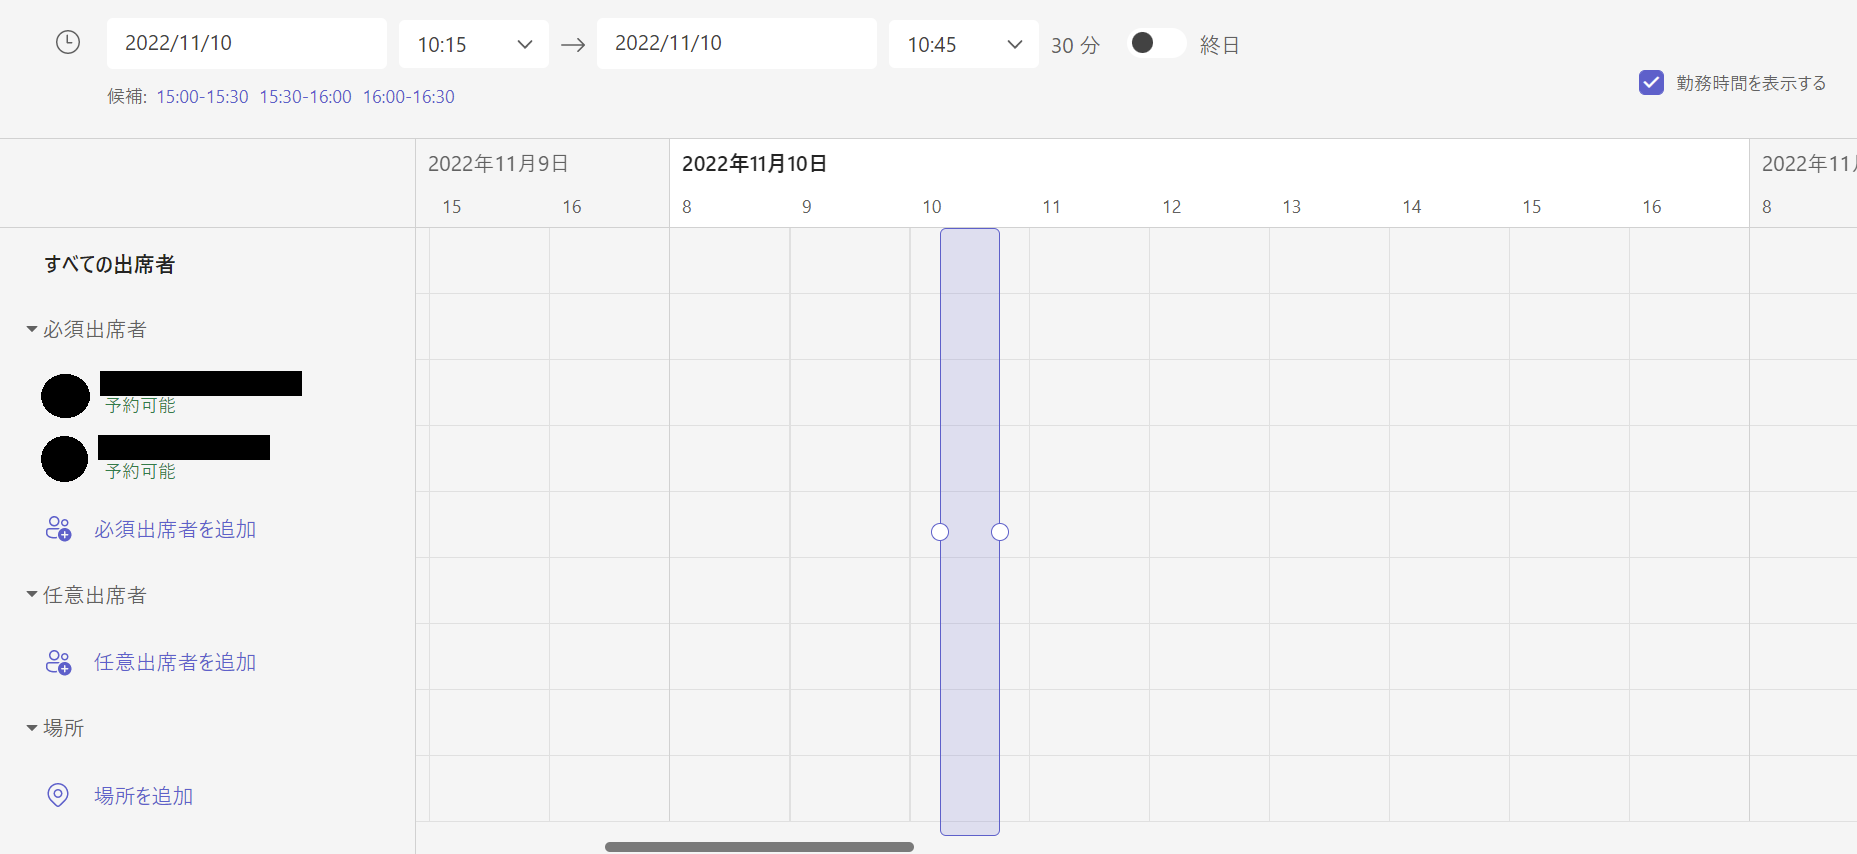
Task: Collapse the 任意出席者 section
Action: pyautogui.click(x=32, y=595)
